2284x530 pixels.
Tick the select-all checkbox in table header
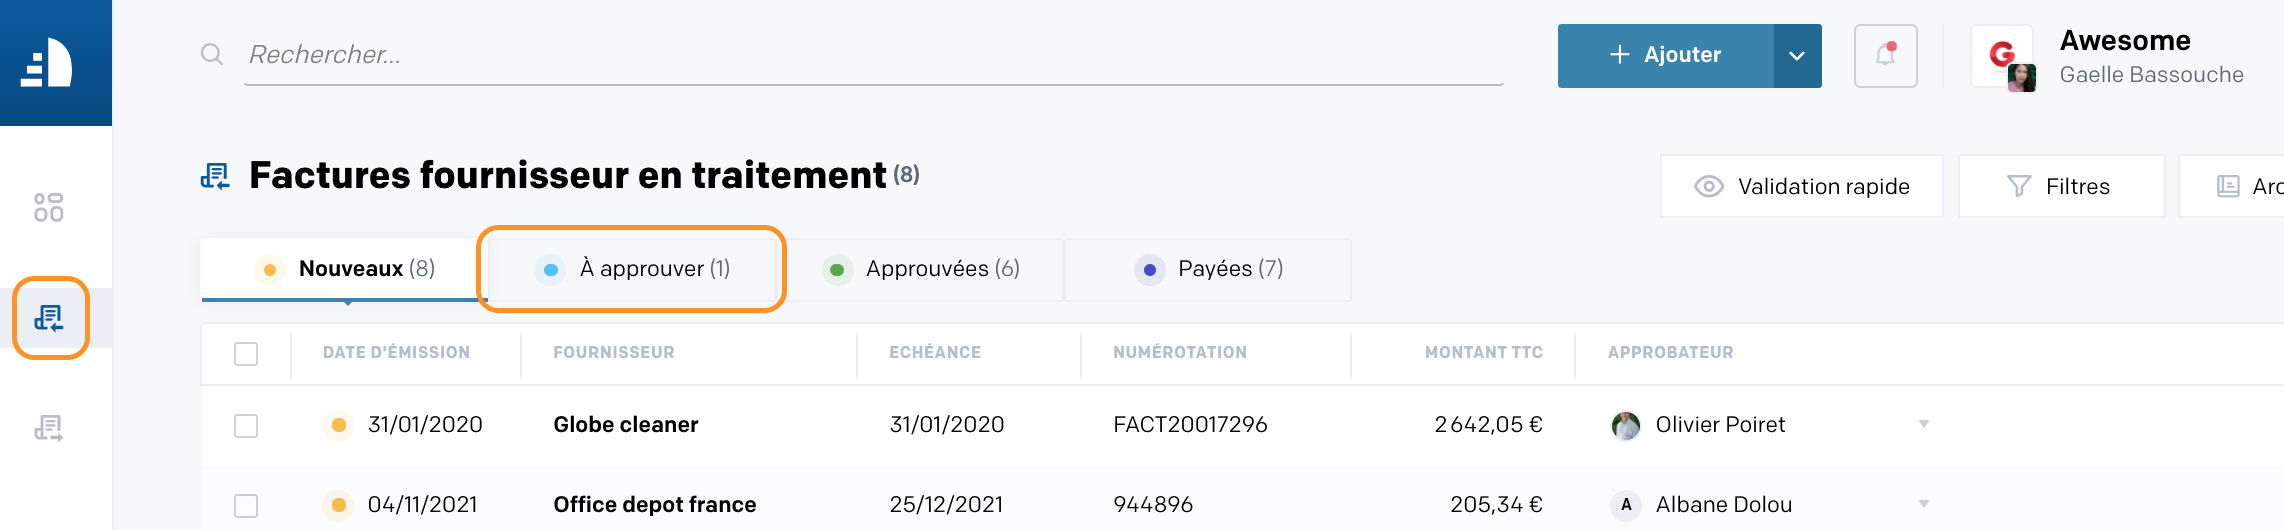246,353
